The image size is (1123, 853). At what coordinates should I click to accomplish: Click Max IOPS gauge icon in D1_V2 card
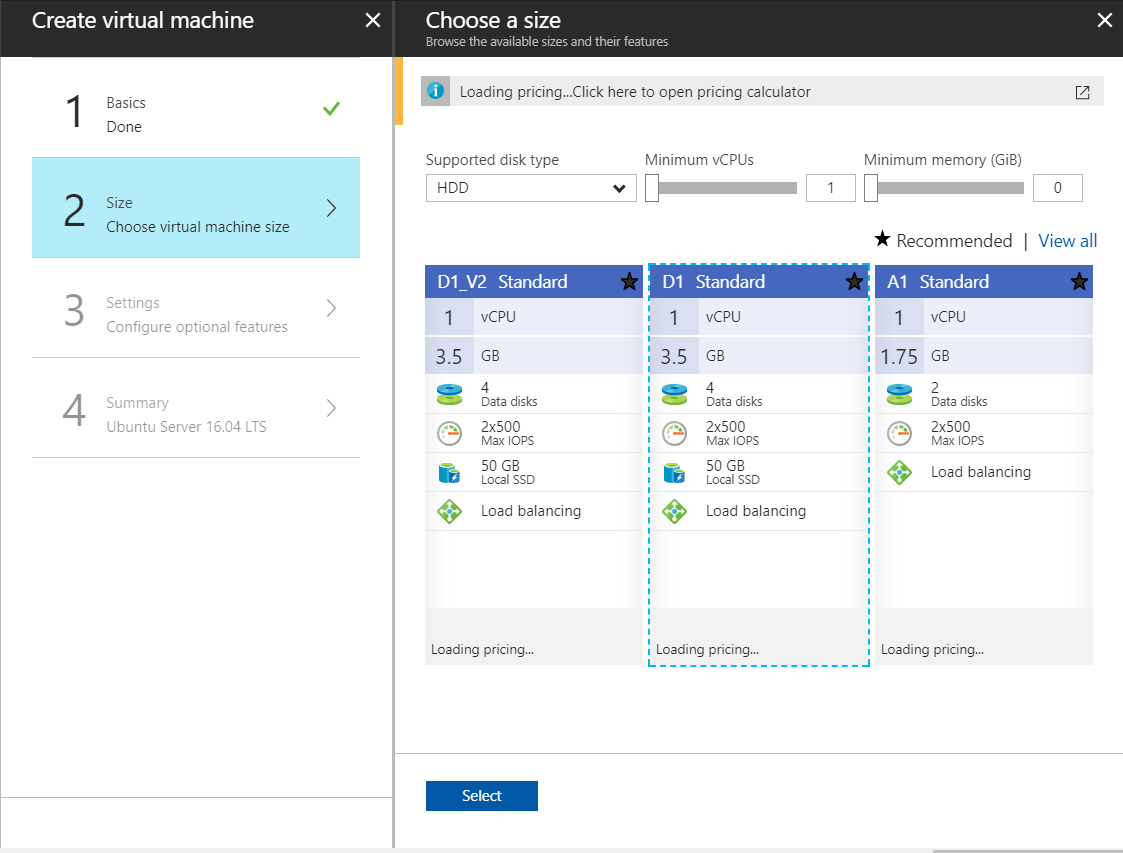(449, 433)
